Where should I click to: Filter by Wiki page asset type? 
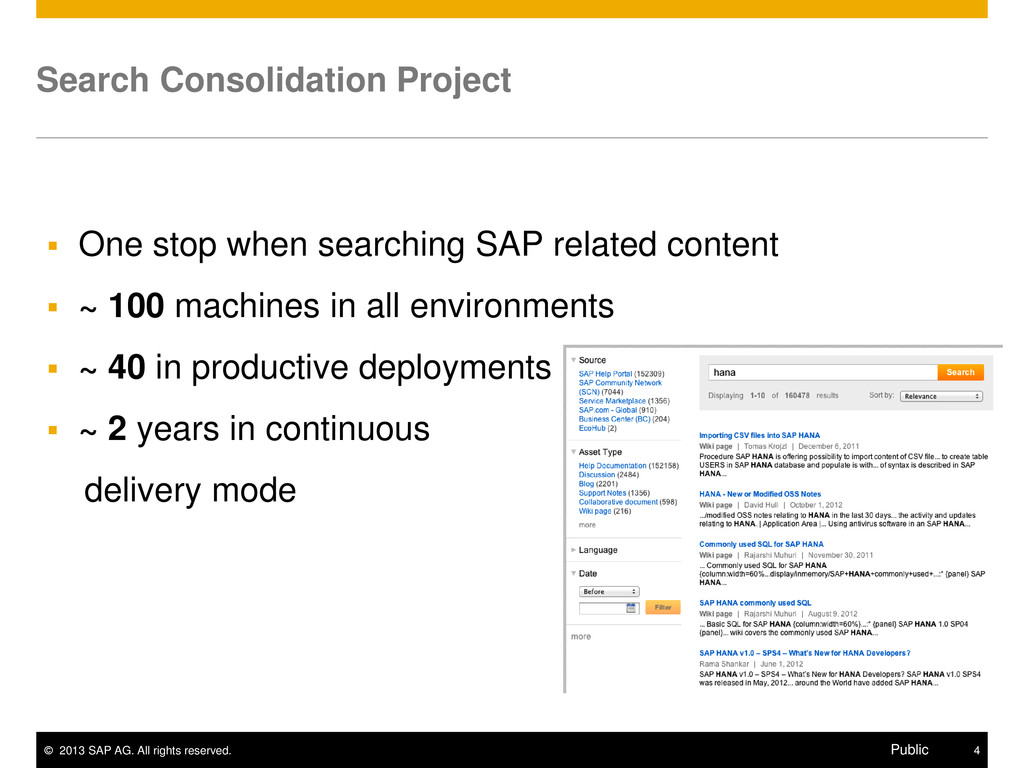click(x=595, y=511)
